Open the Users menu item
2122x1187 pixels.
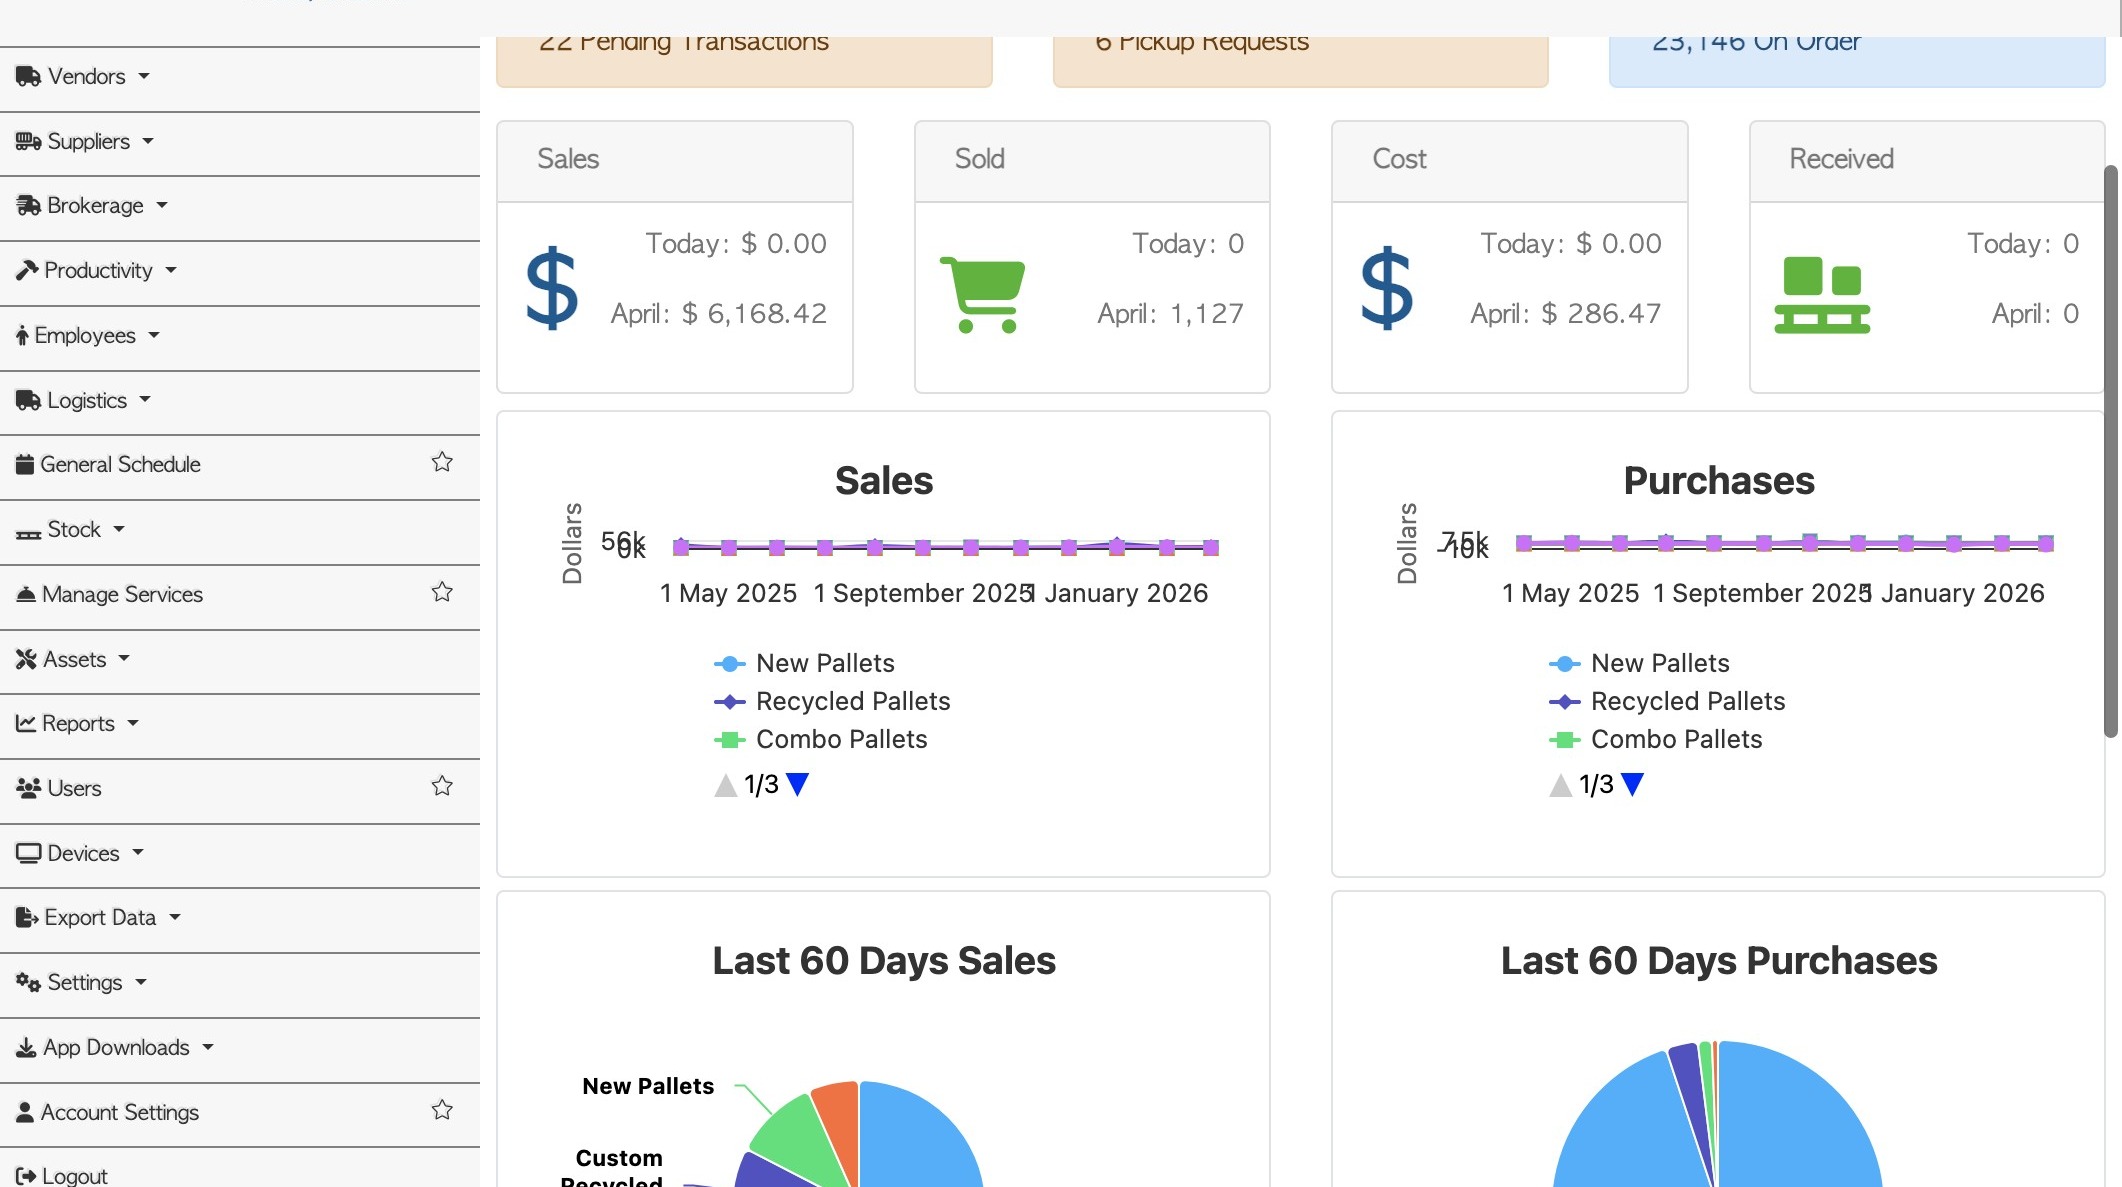[x=74, y=789]
